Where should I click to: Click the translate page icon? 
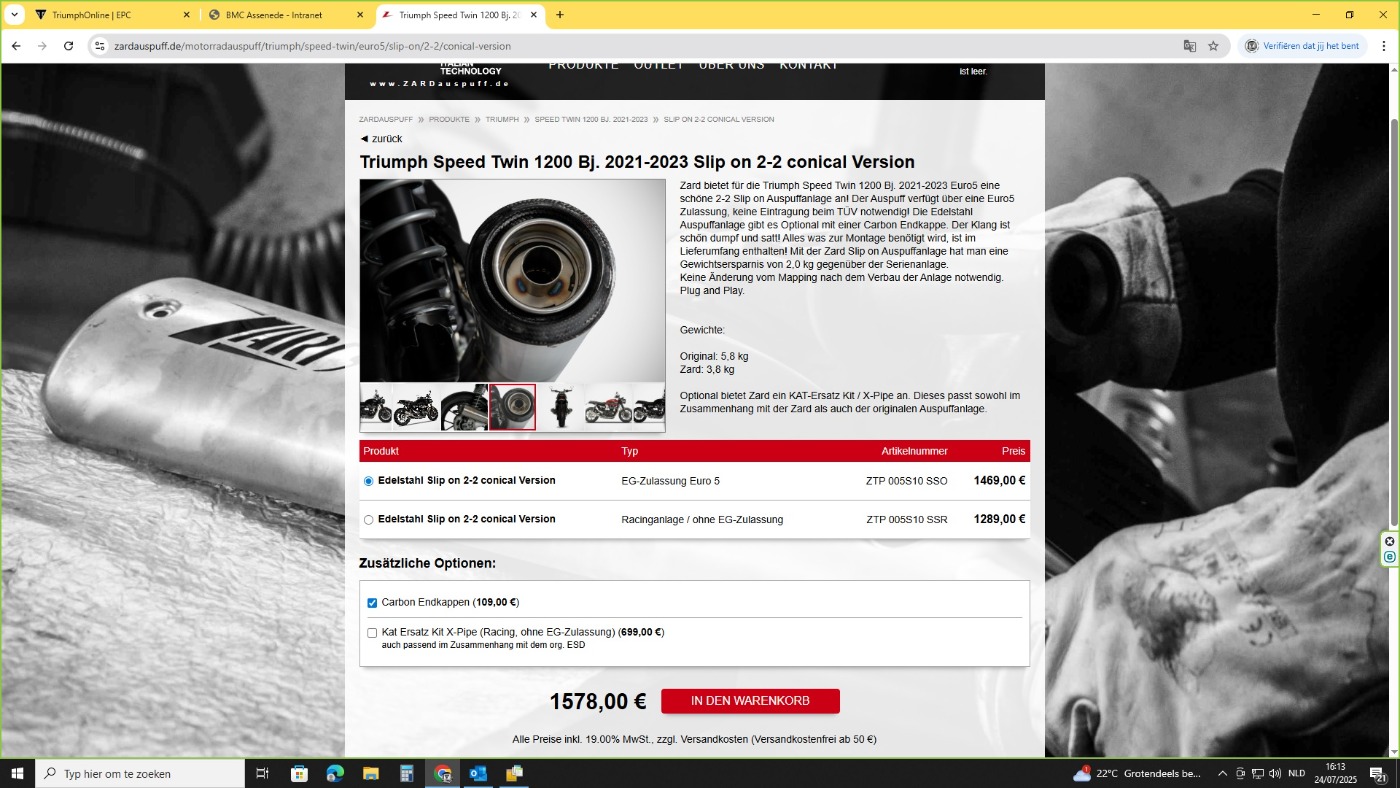click(1189, 46)
